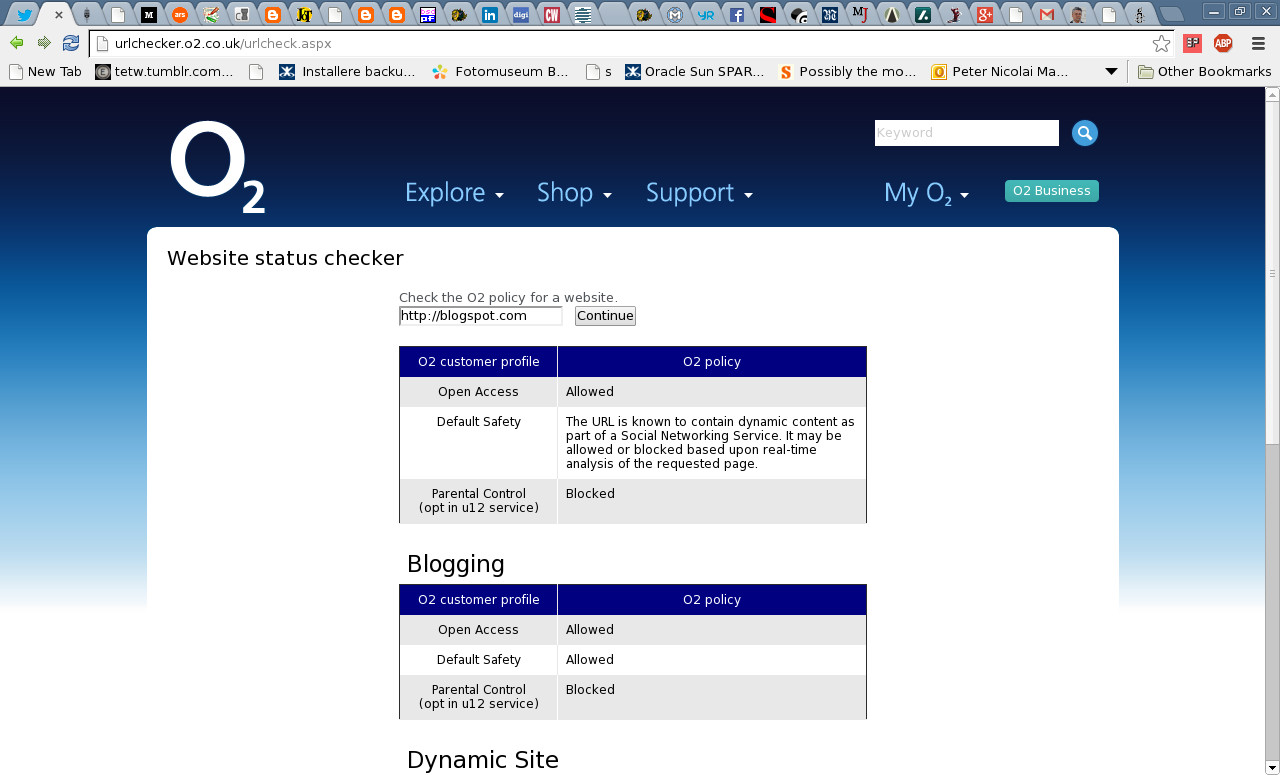Switch to the Medium tab
Screen dimensions: 1280x775
click(x=149, y=15)
